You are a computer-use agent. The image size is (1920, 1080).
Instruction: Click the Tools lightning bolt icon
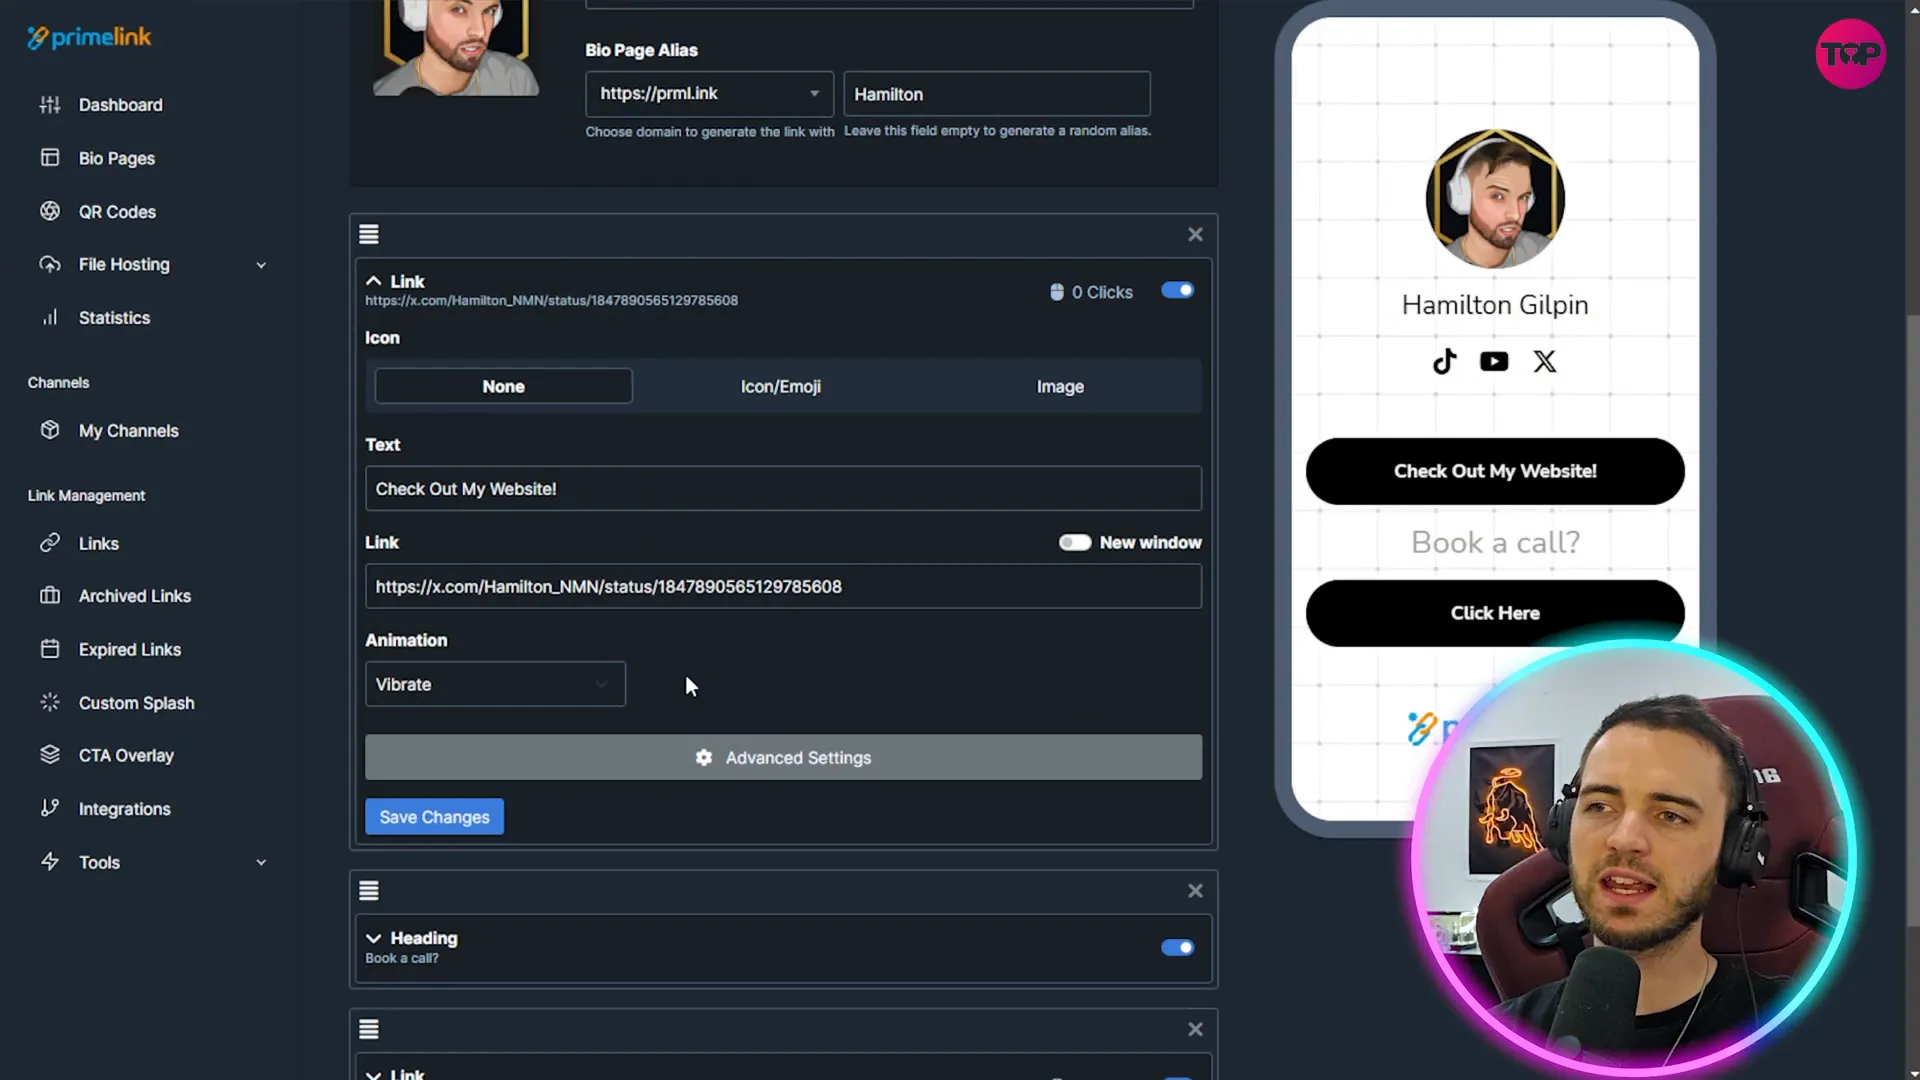50,861
